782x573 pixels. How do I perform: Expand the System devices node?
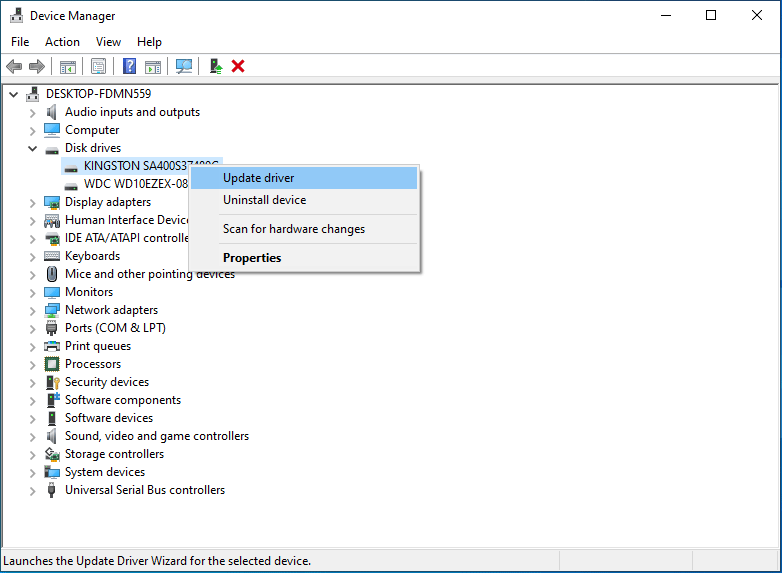32,473
